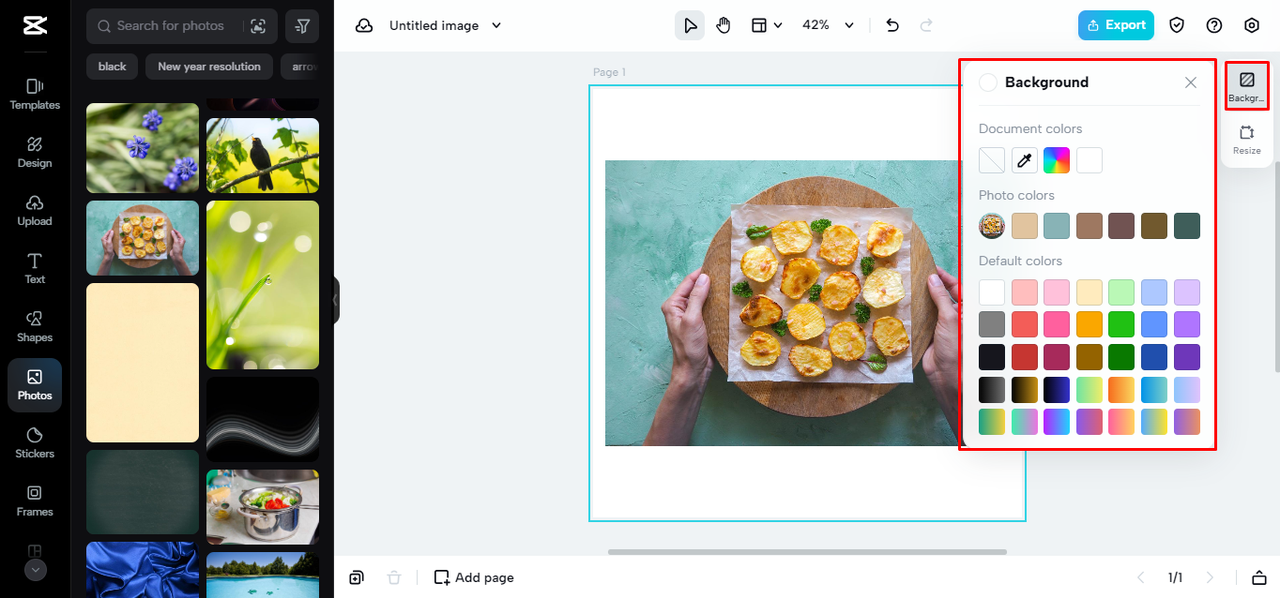This screenshot has width=1280, height=598.
Task: Open the layout view dropdown
Action: point(766,26)
